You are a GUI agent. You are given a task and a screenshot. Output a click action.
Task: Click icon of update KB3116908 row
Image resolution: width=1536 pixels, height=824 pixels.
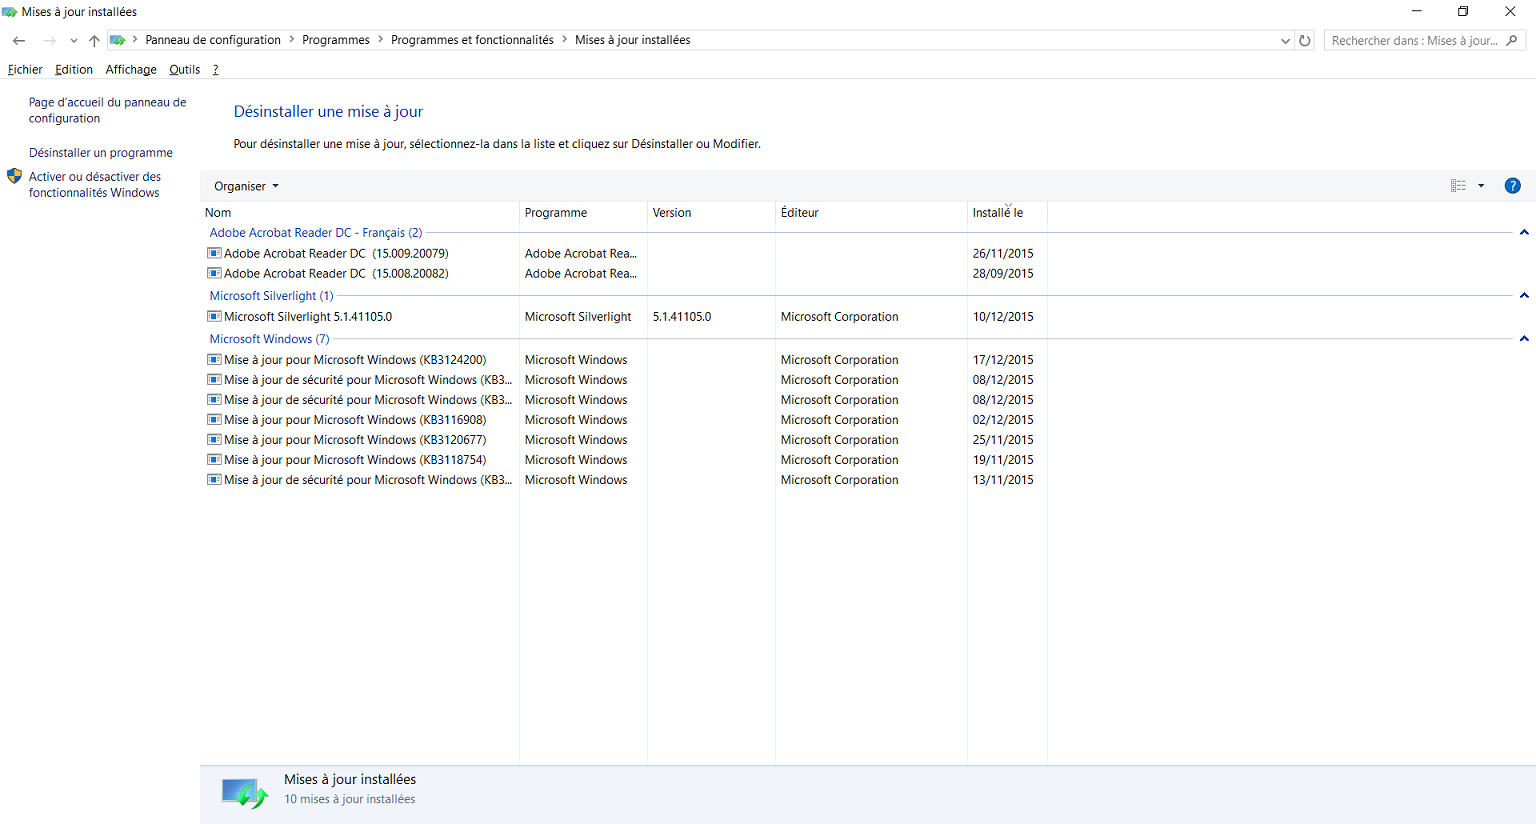214,420
